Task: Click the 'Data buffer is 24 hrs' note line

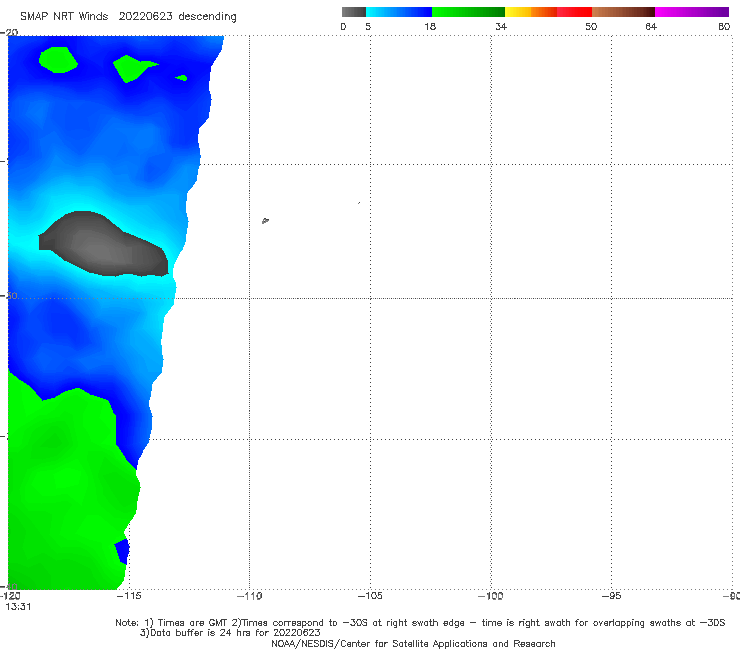Action: pyautogui.click(x=230, y=633)
